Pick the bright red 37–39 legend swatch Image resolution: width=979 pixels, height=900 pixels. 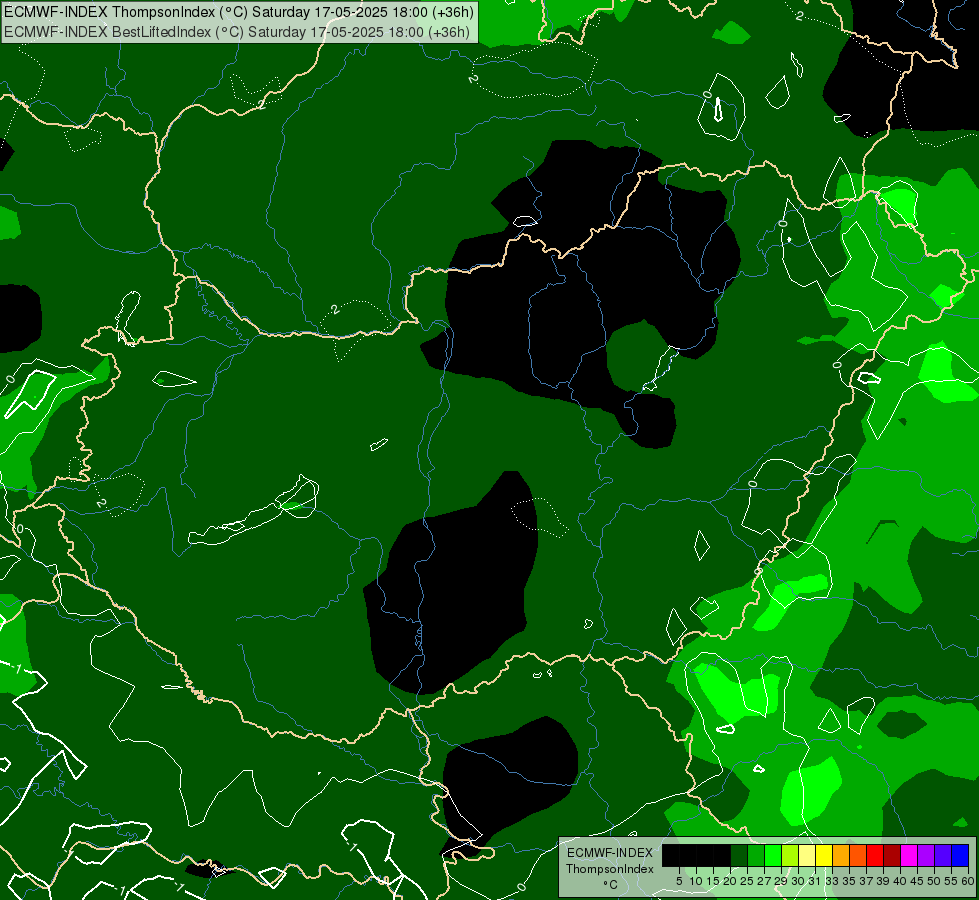[875, 855]
